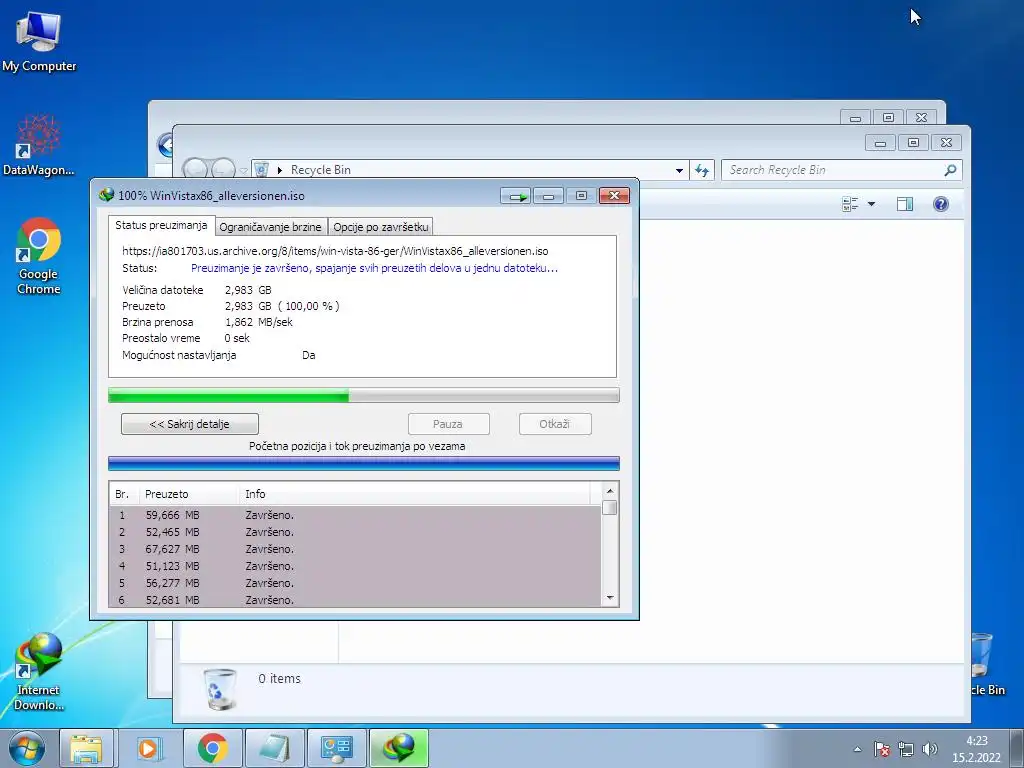Viewport: 1024px width, 768px height.
Task: Click the IDM download dialog title icon
Action: pos(106,195)
